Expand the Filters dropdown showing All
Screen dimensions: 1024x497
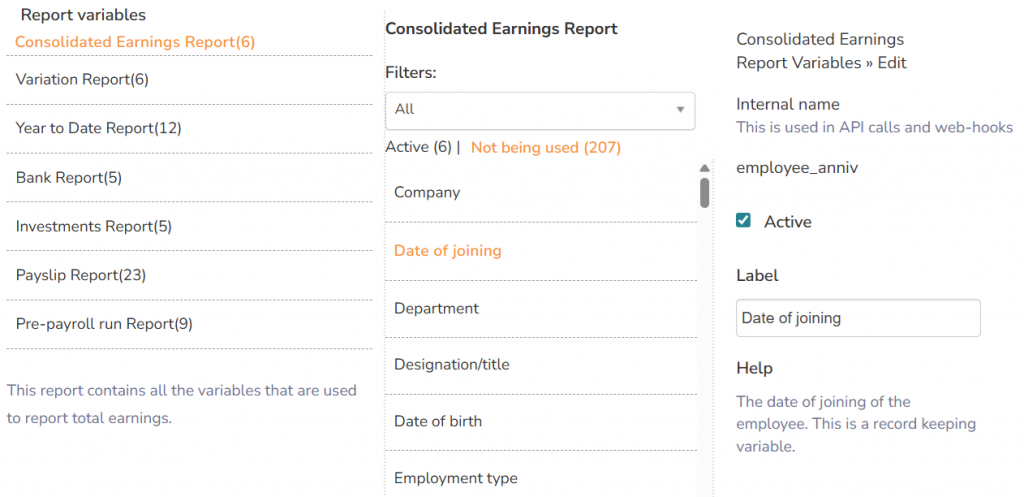pyautogui.click(x=530, y=109)
